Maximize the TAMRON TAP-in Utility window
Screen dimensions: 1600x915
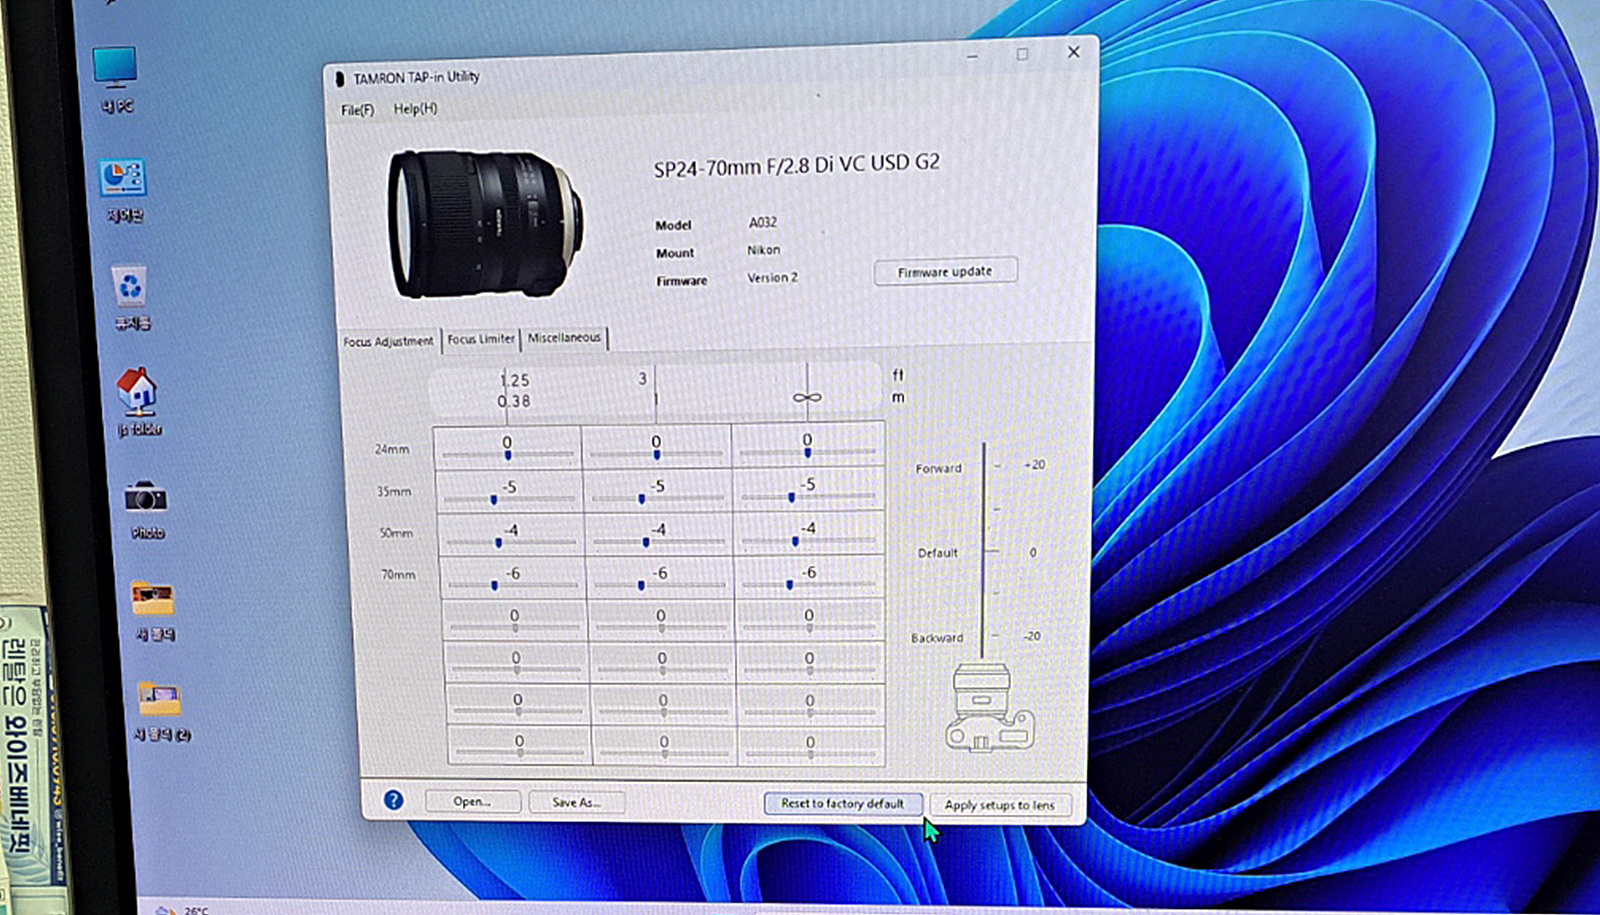click(x=1022, y=54)
